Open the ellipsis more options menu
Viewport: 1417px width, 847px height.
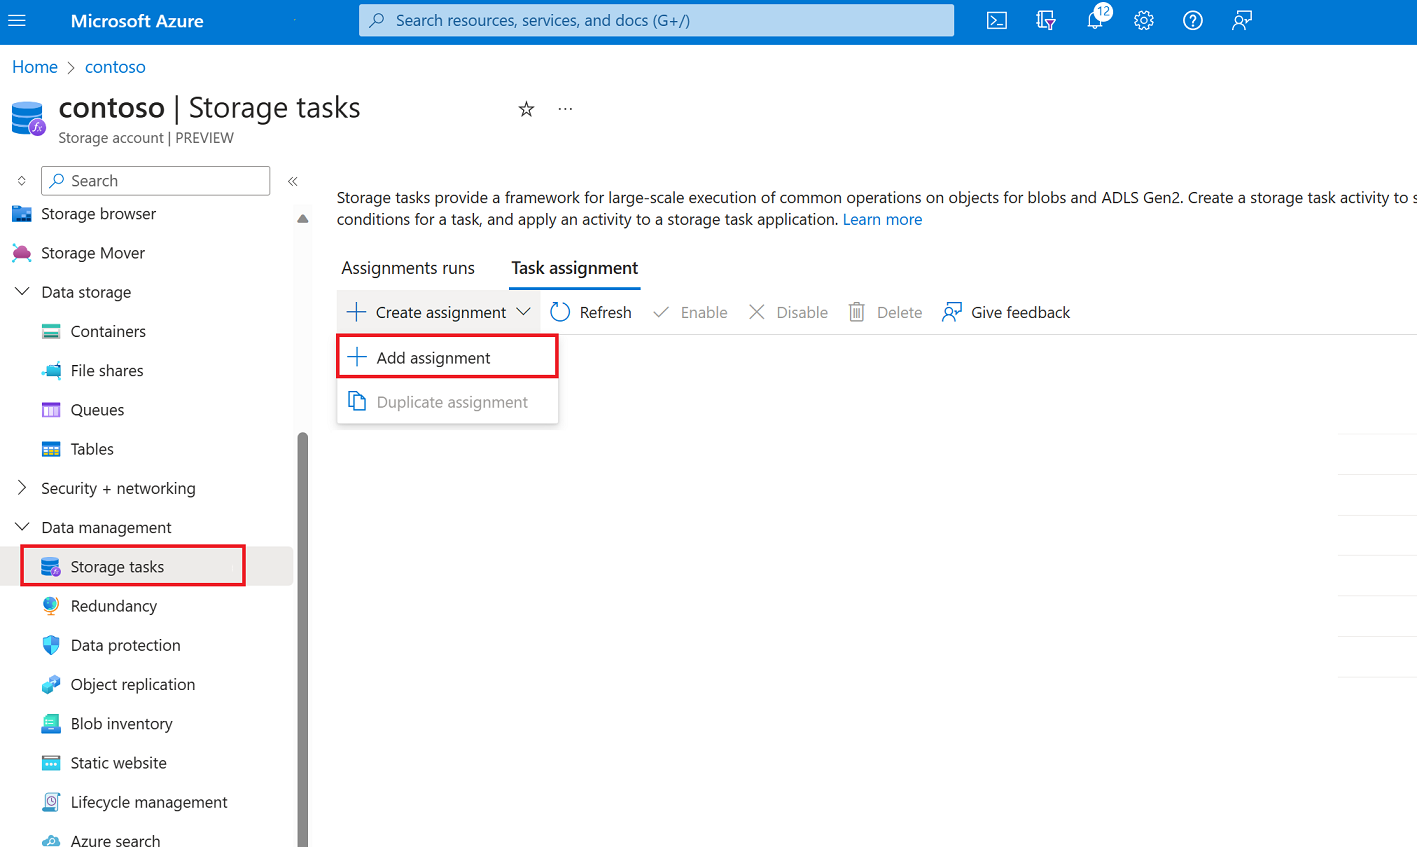tap(565, 108)
